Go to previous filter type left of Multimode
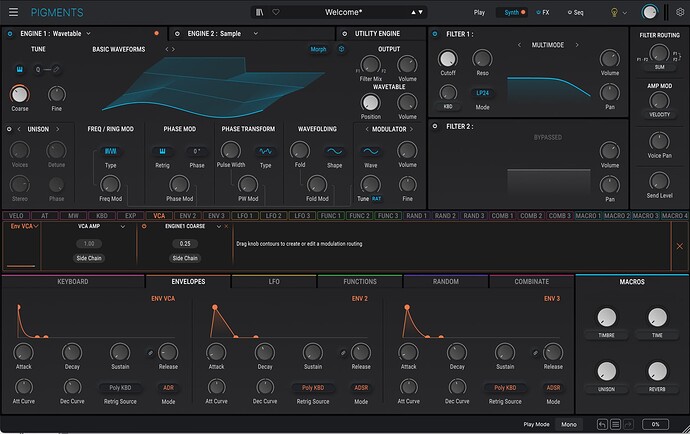This screenshot has width=690, height=434. [x=519, y=45]
